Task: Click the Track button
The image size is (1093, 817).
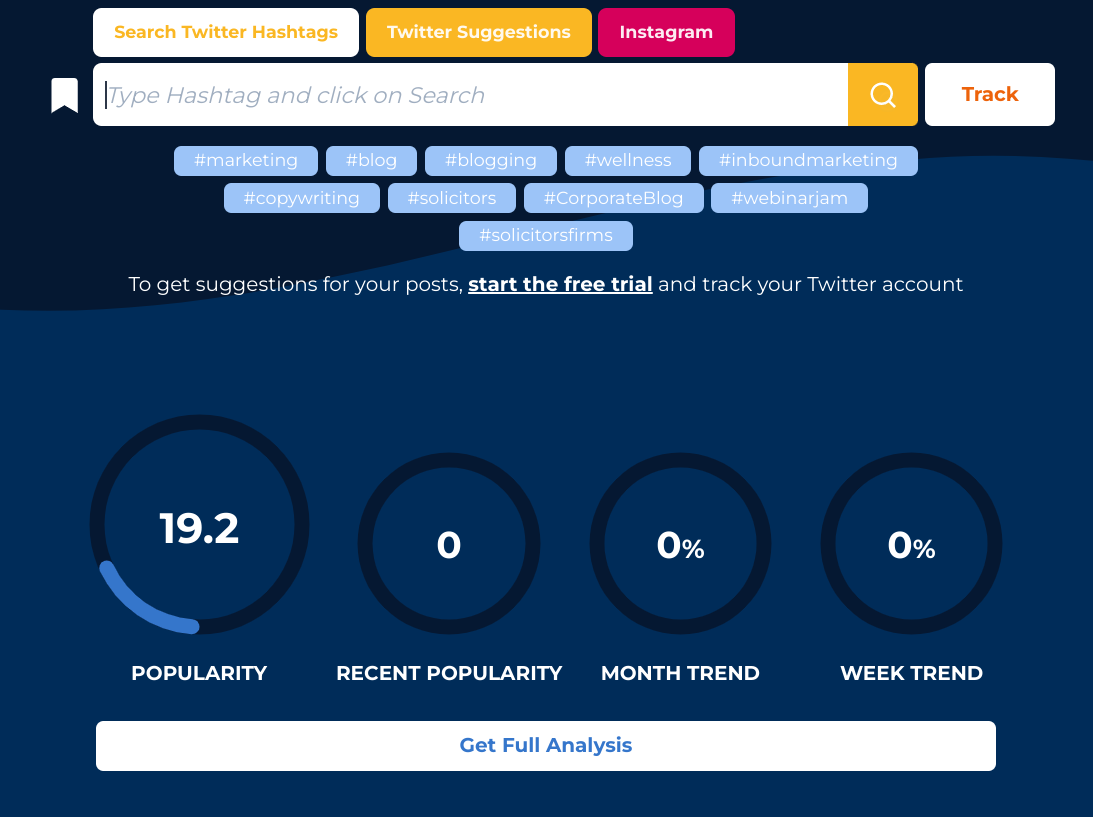Action: click(x=989, y=95)
